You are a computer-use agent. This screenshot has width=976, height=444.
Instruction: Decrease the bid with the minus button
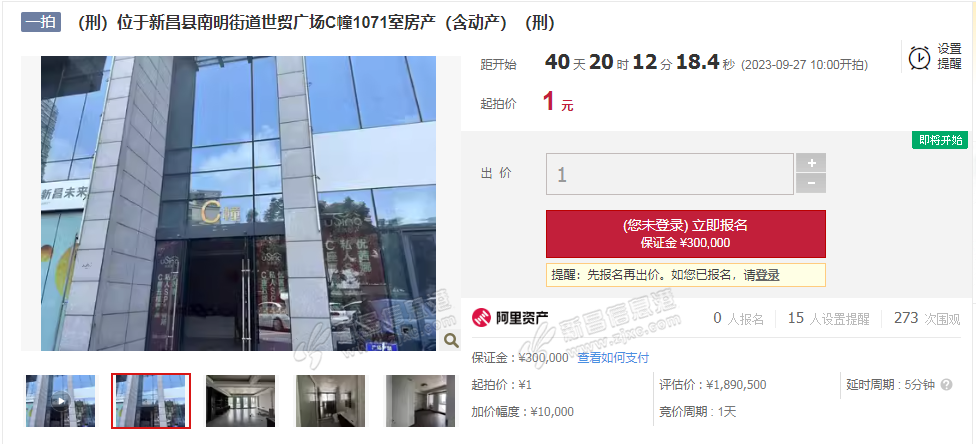point(811,184)
